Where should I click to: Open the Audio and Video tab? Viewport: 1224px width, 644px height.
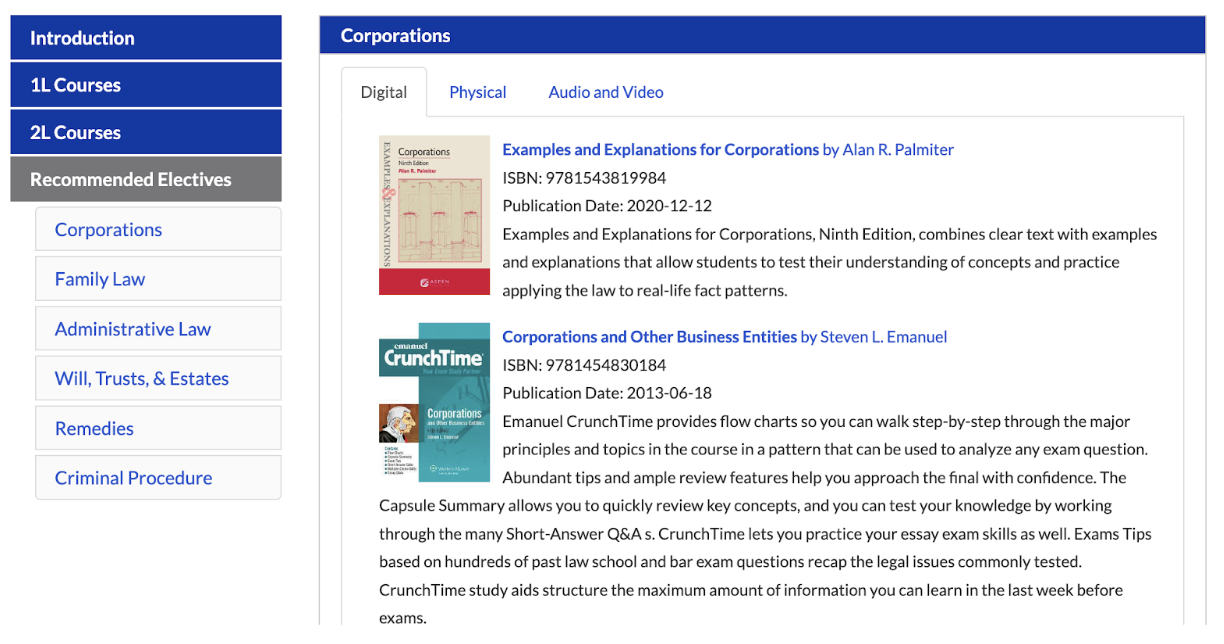click(x=606, y=92)
